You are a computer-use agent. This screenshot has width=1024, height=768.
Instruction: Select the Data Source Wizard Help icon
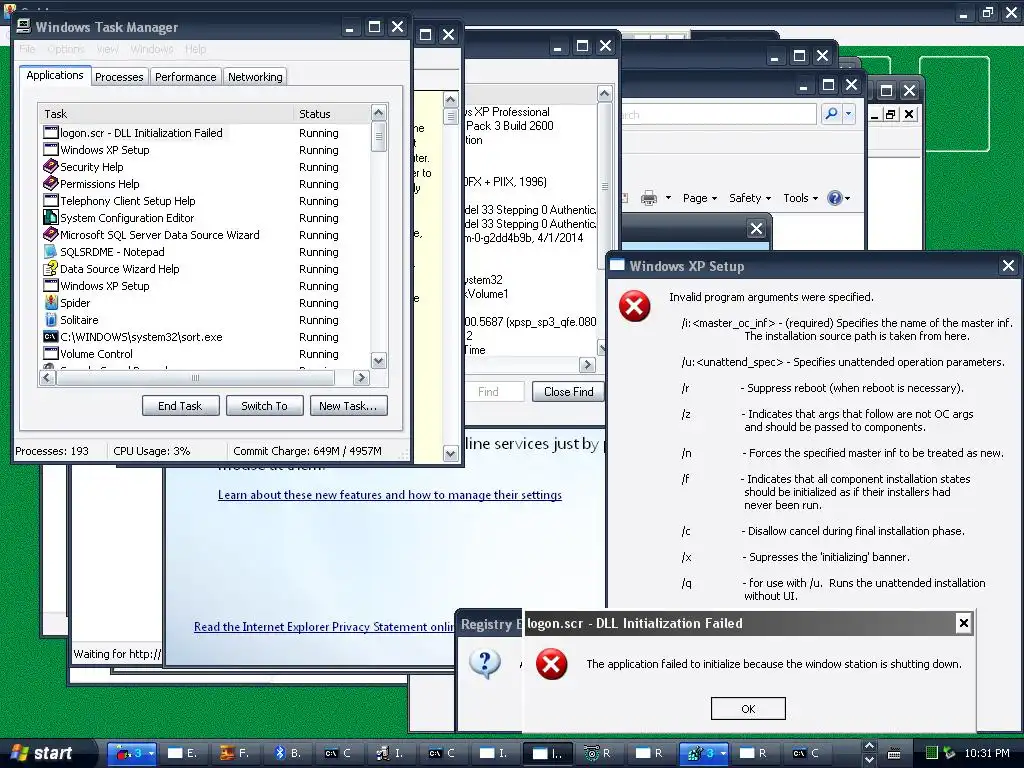[51, 268]
